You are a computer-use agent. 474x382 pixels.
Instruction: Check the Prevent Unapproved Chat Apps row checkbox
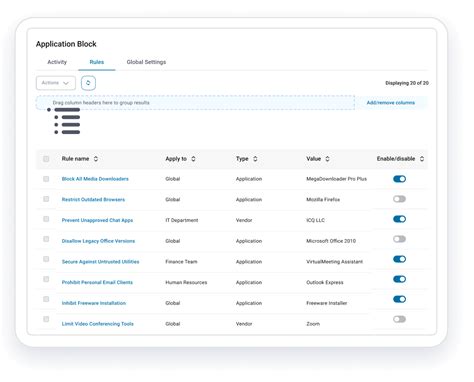click(46, 219)
